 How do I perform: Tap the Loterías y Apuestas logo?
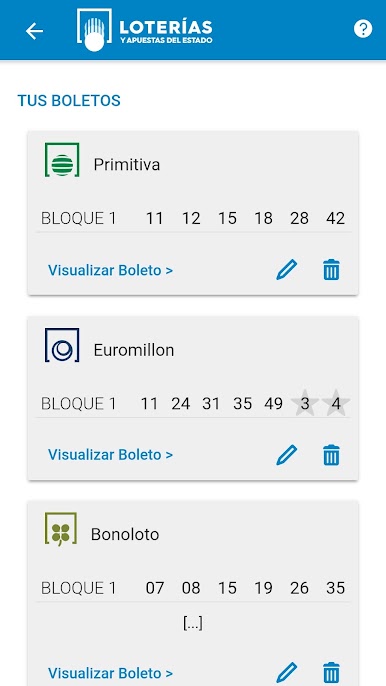(145, 30)
